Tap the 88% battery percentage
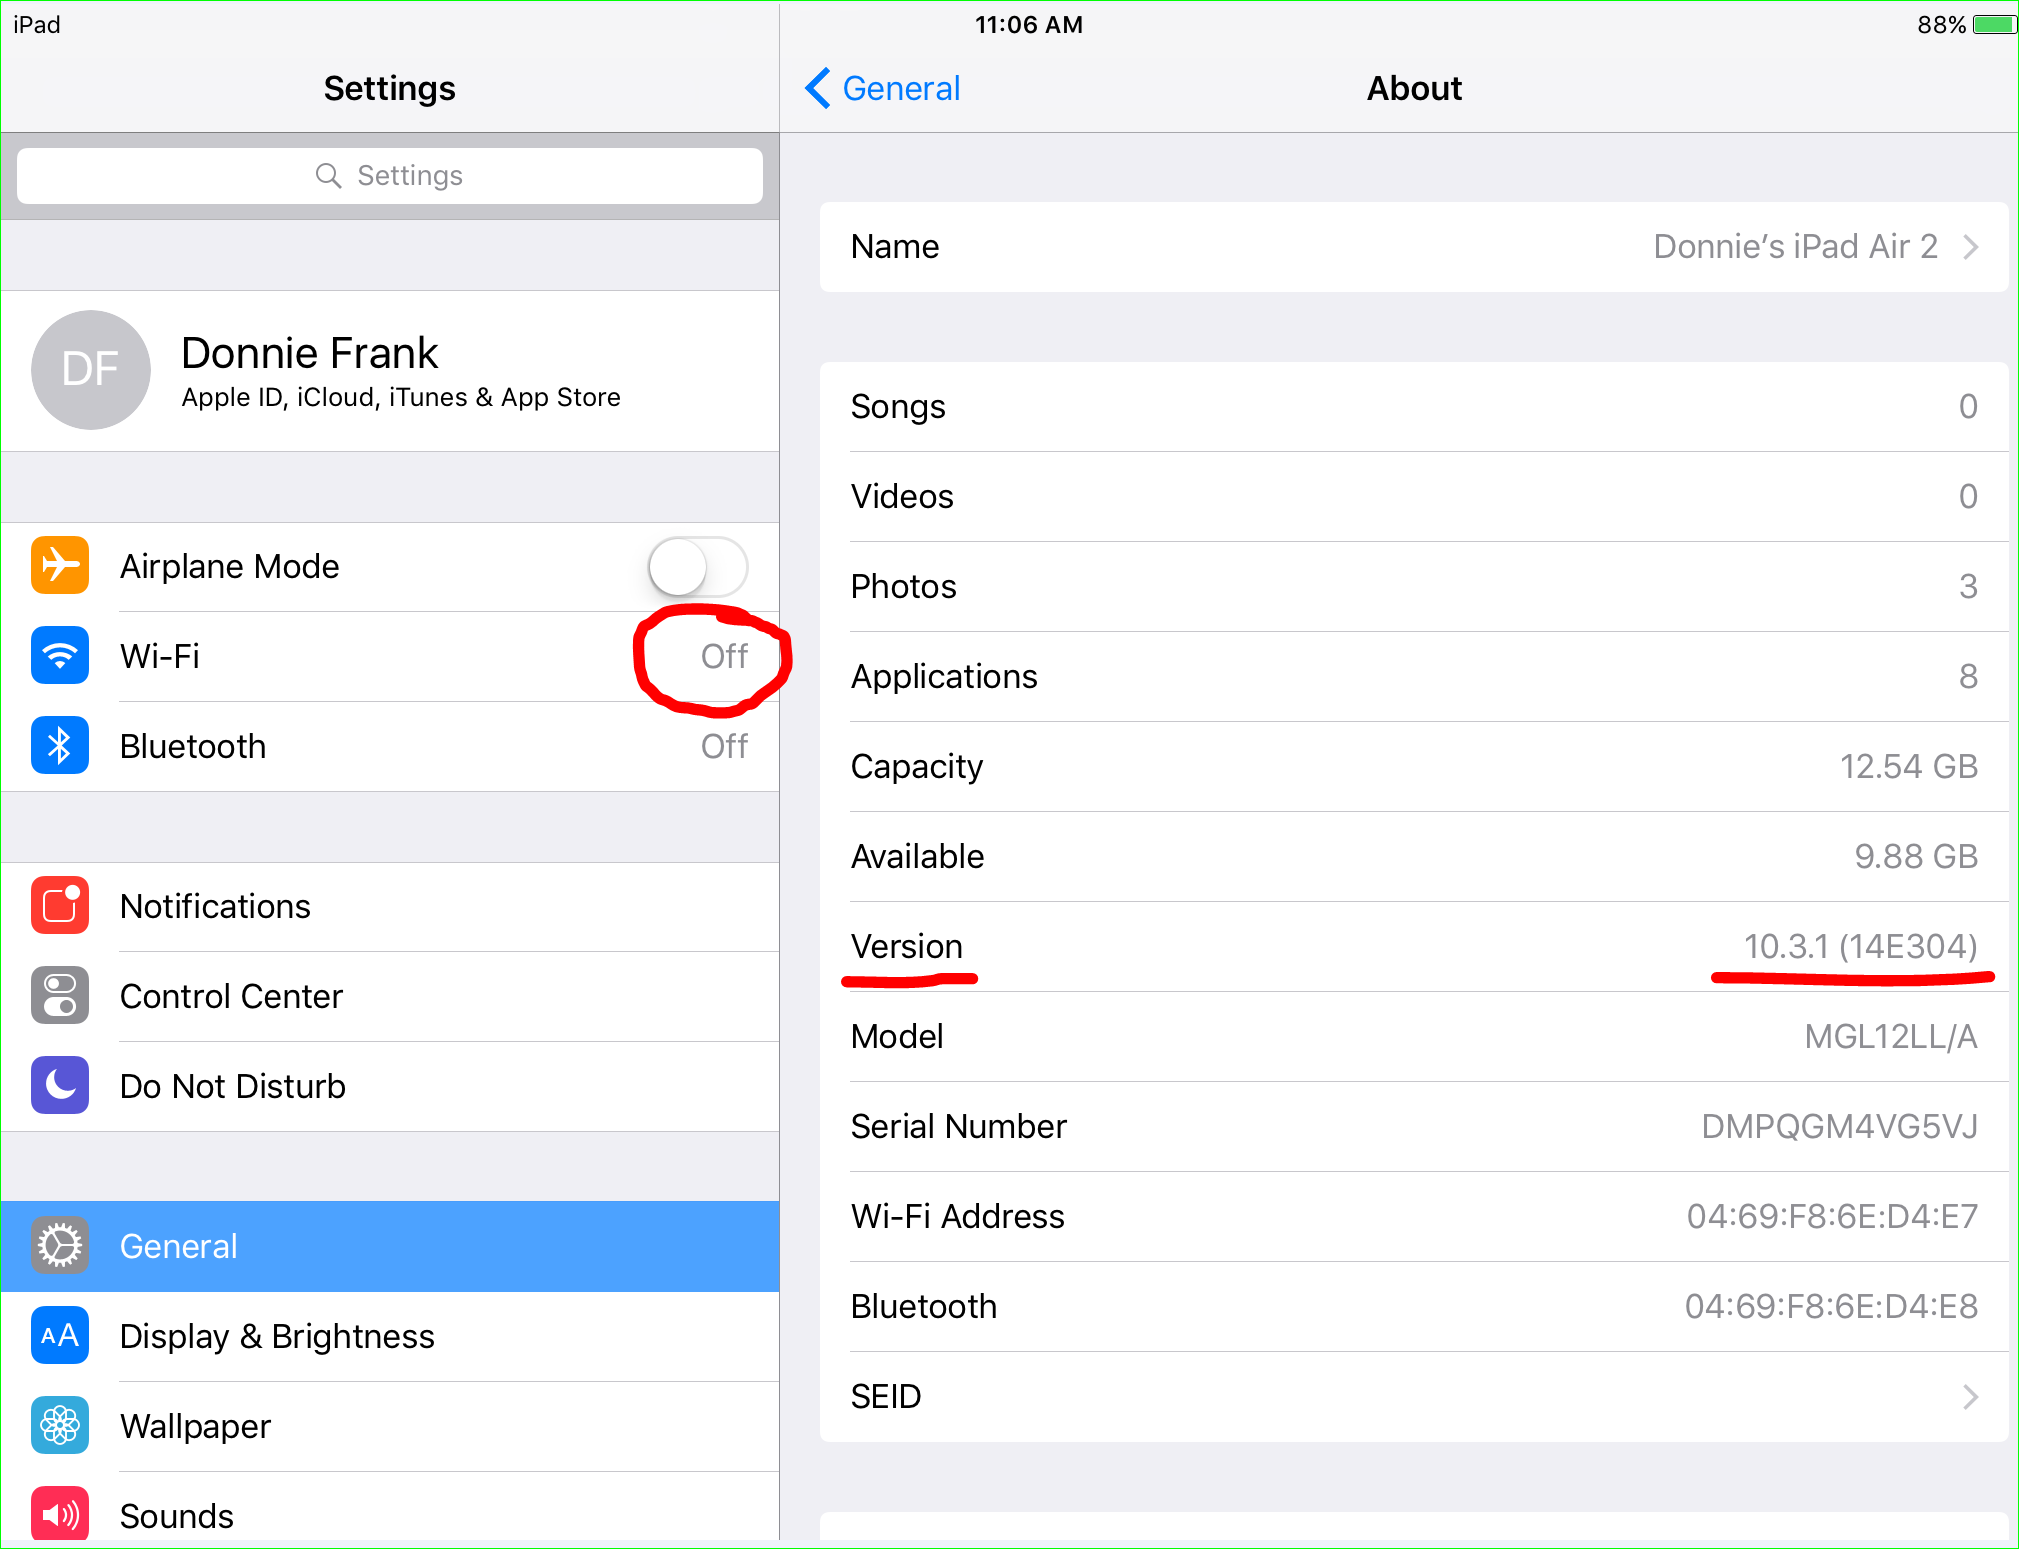The width and height of the screenshot is (2019, 1549). (x=1941, y=24)
